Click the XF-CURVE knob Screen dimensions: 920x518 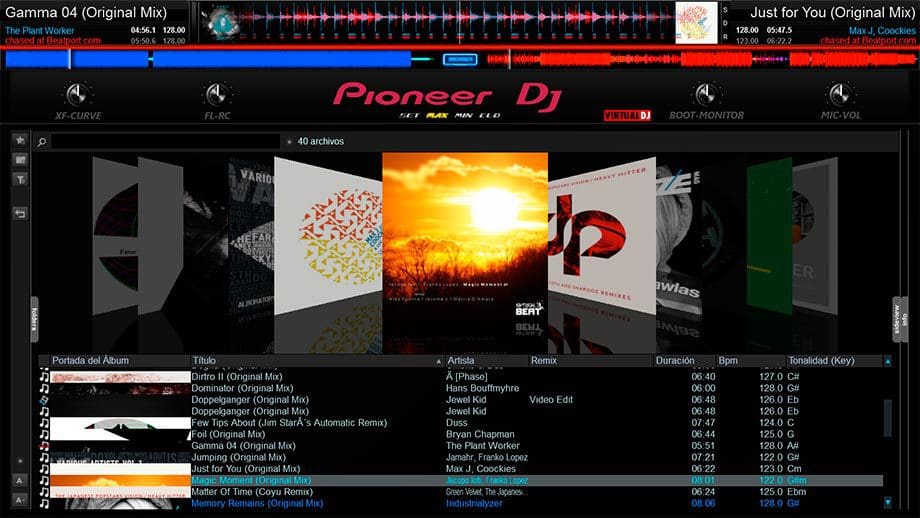[x=77, y=94]
